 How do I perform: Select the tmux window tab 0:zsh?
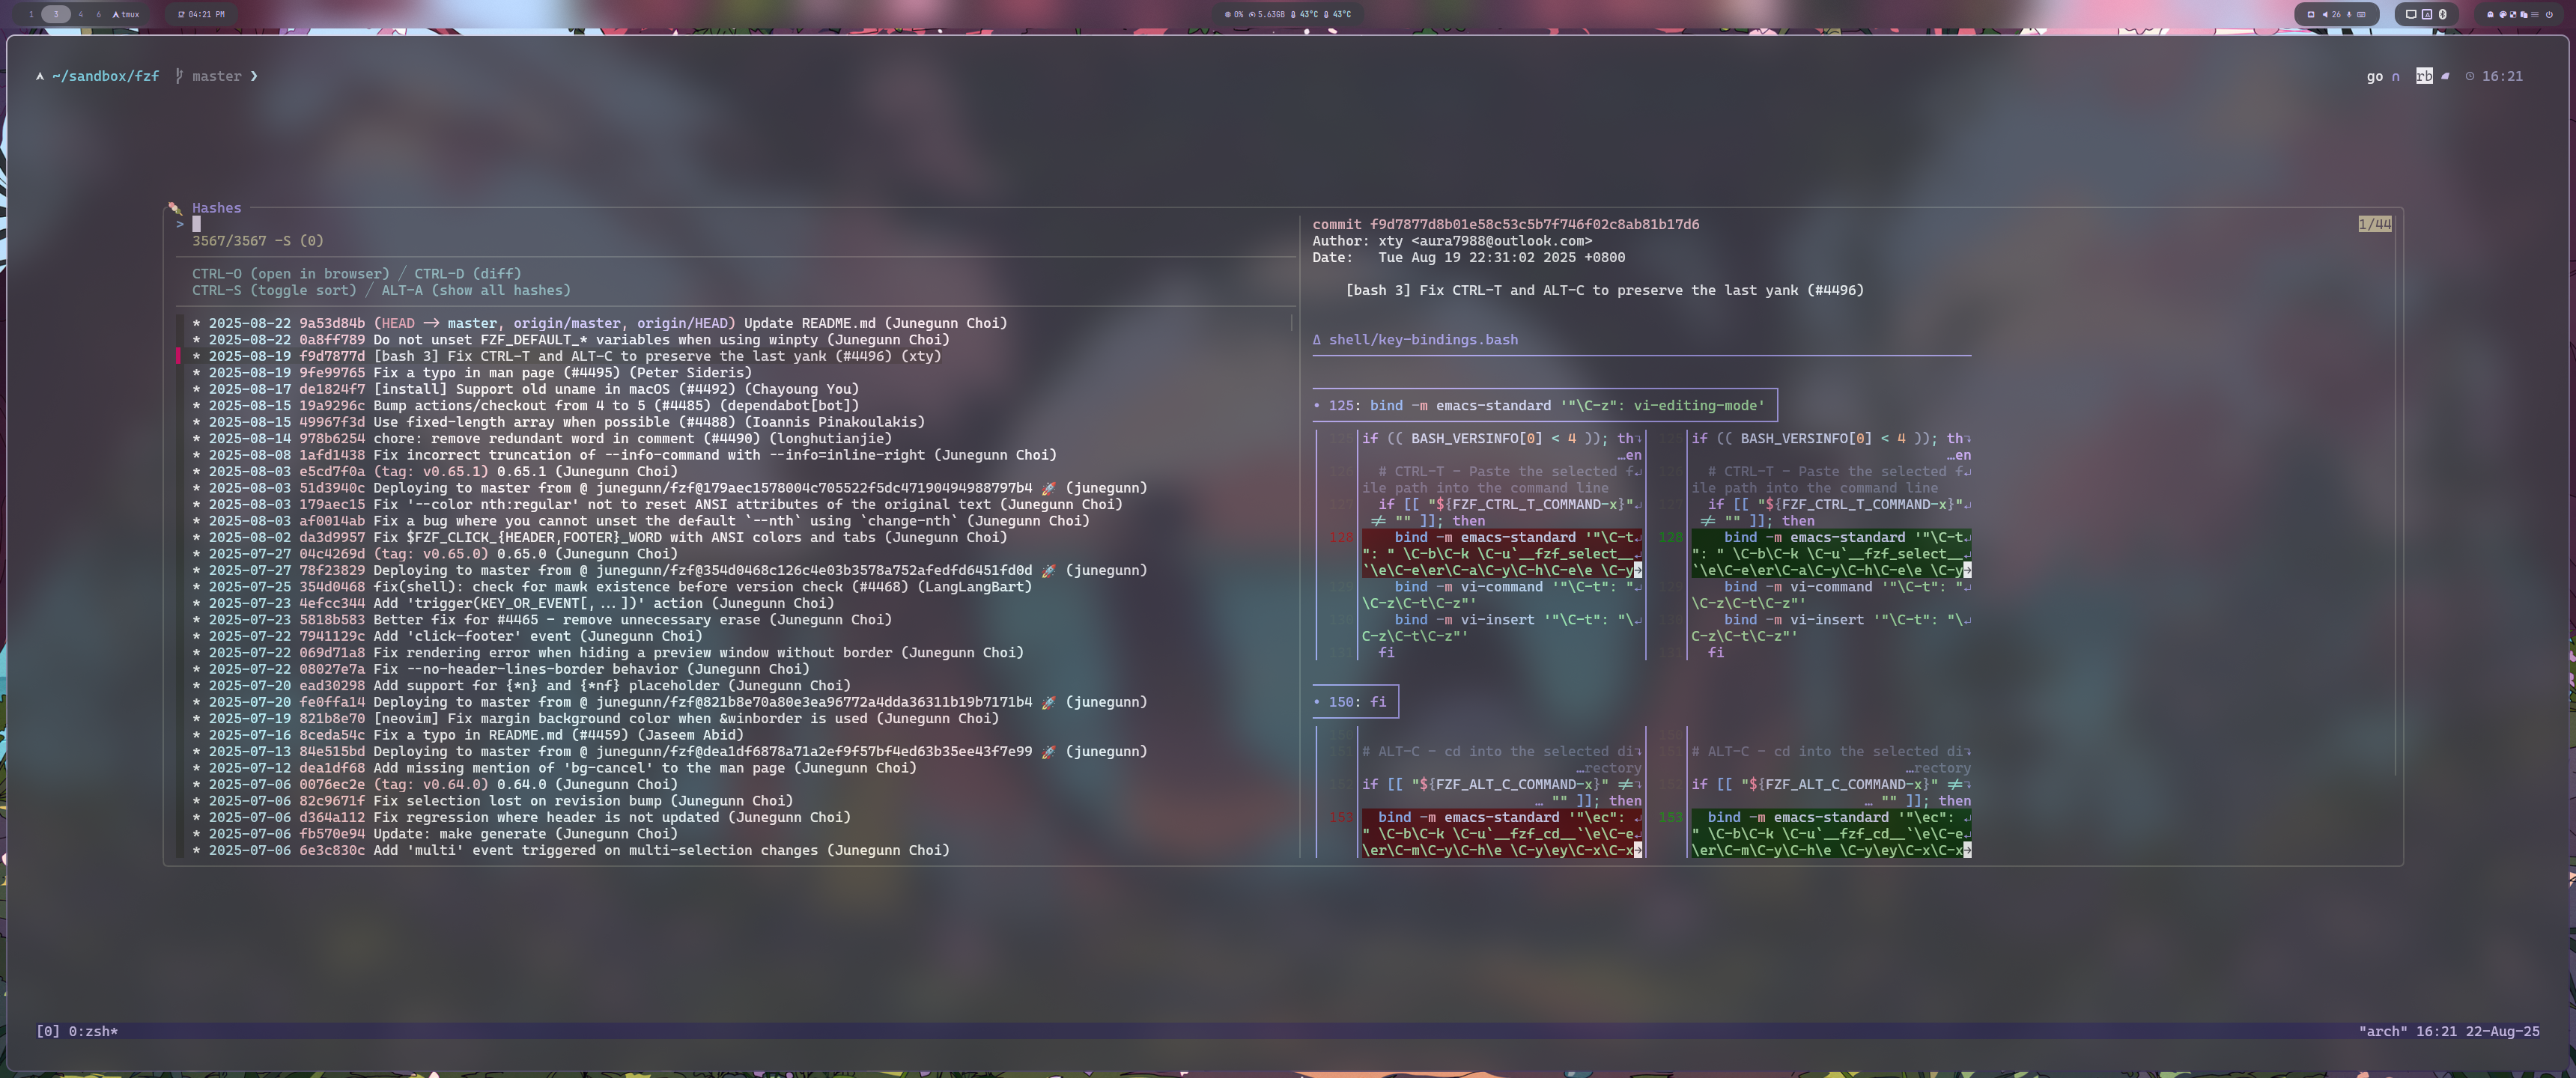92,1031
